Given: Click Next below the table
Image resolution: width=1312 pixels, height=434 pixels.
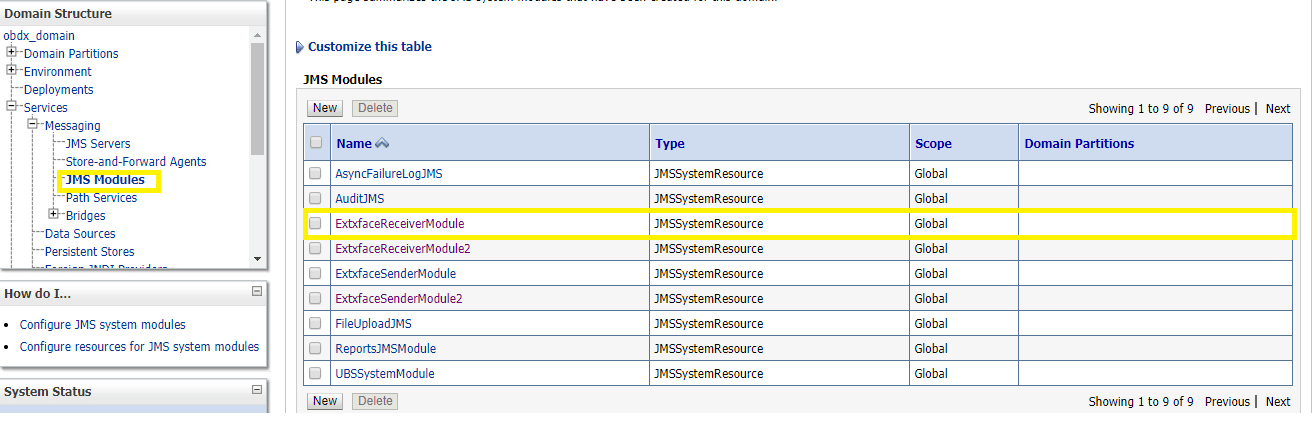Looking at the screenshot, I should pyautogui.click(x=1278, y=402).
